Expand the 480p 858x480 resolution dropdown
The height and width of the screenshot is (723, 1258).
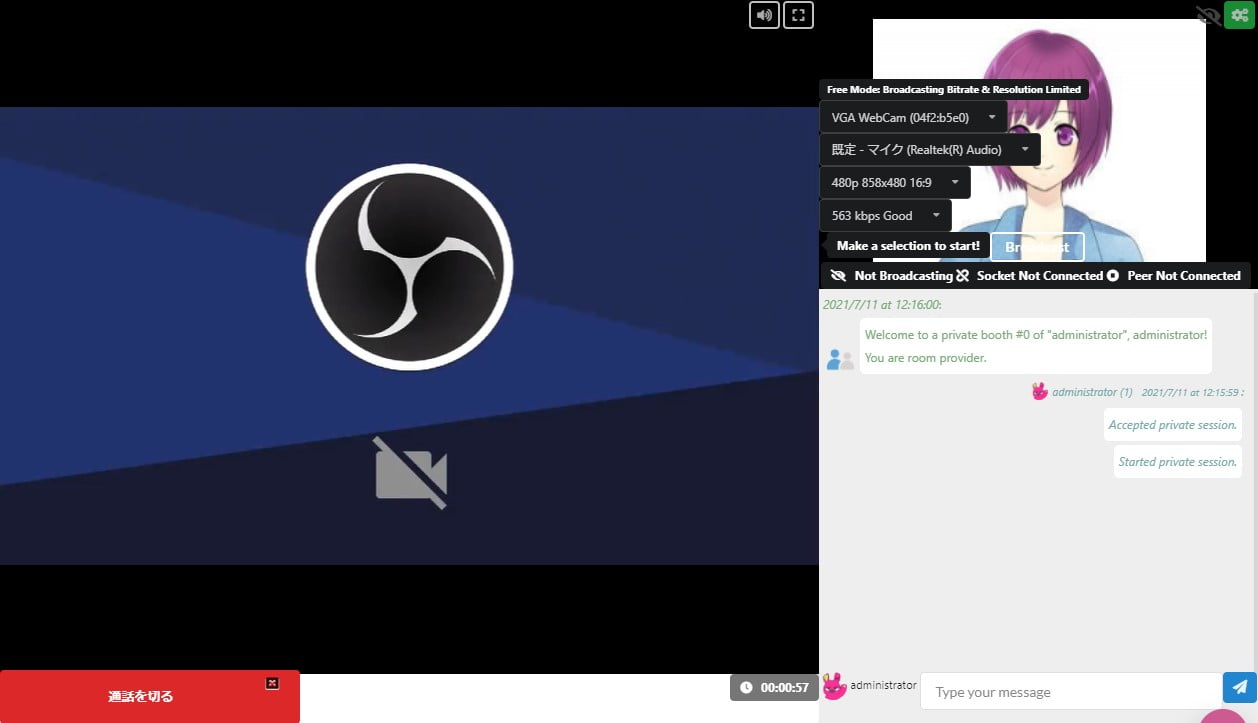(894, 183)
